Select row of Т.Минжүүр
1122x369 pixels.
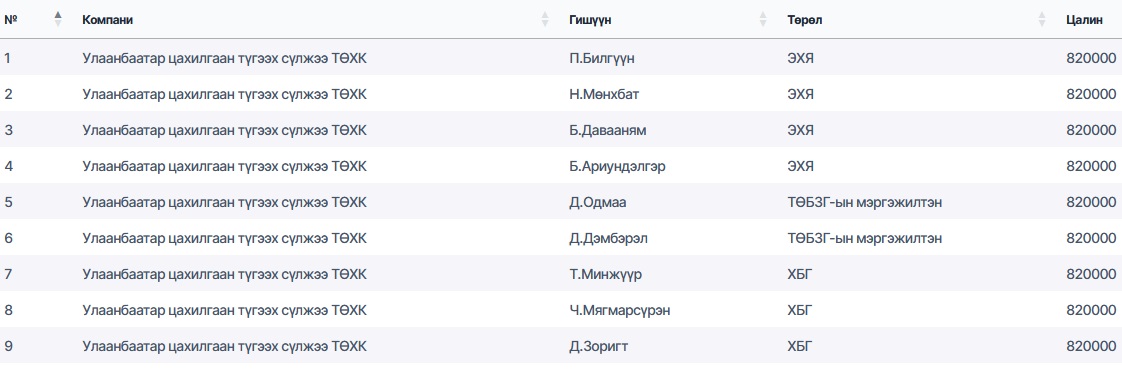(x=561, y=274)
